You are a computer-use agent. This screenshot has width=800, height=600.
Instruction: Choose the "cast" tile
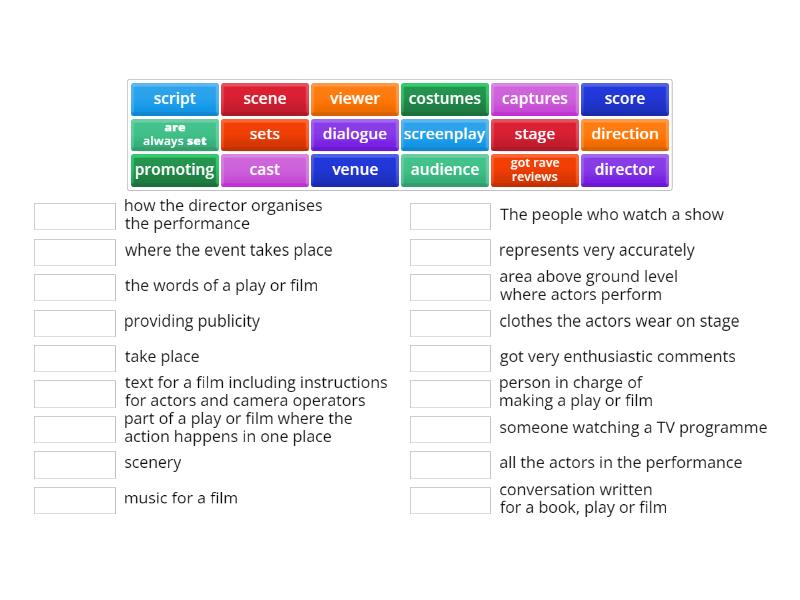[x=264, y=170]
